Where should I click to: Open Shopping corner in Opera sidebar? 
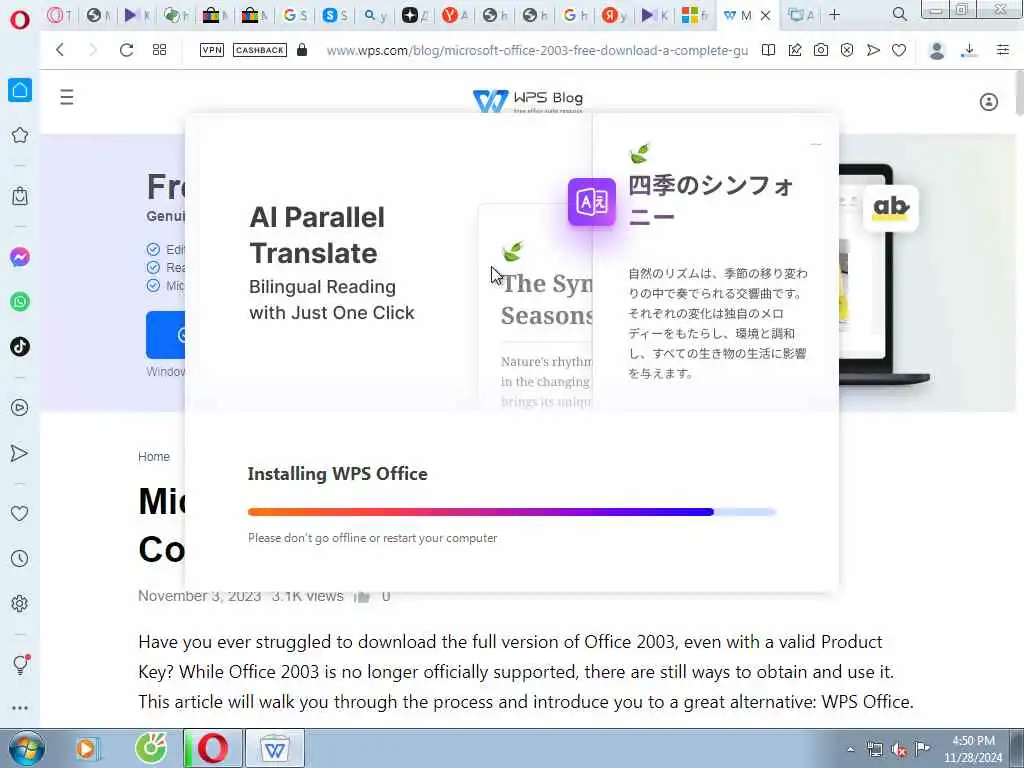tap(20, 196)
